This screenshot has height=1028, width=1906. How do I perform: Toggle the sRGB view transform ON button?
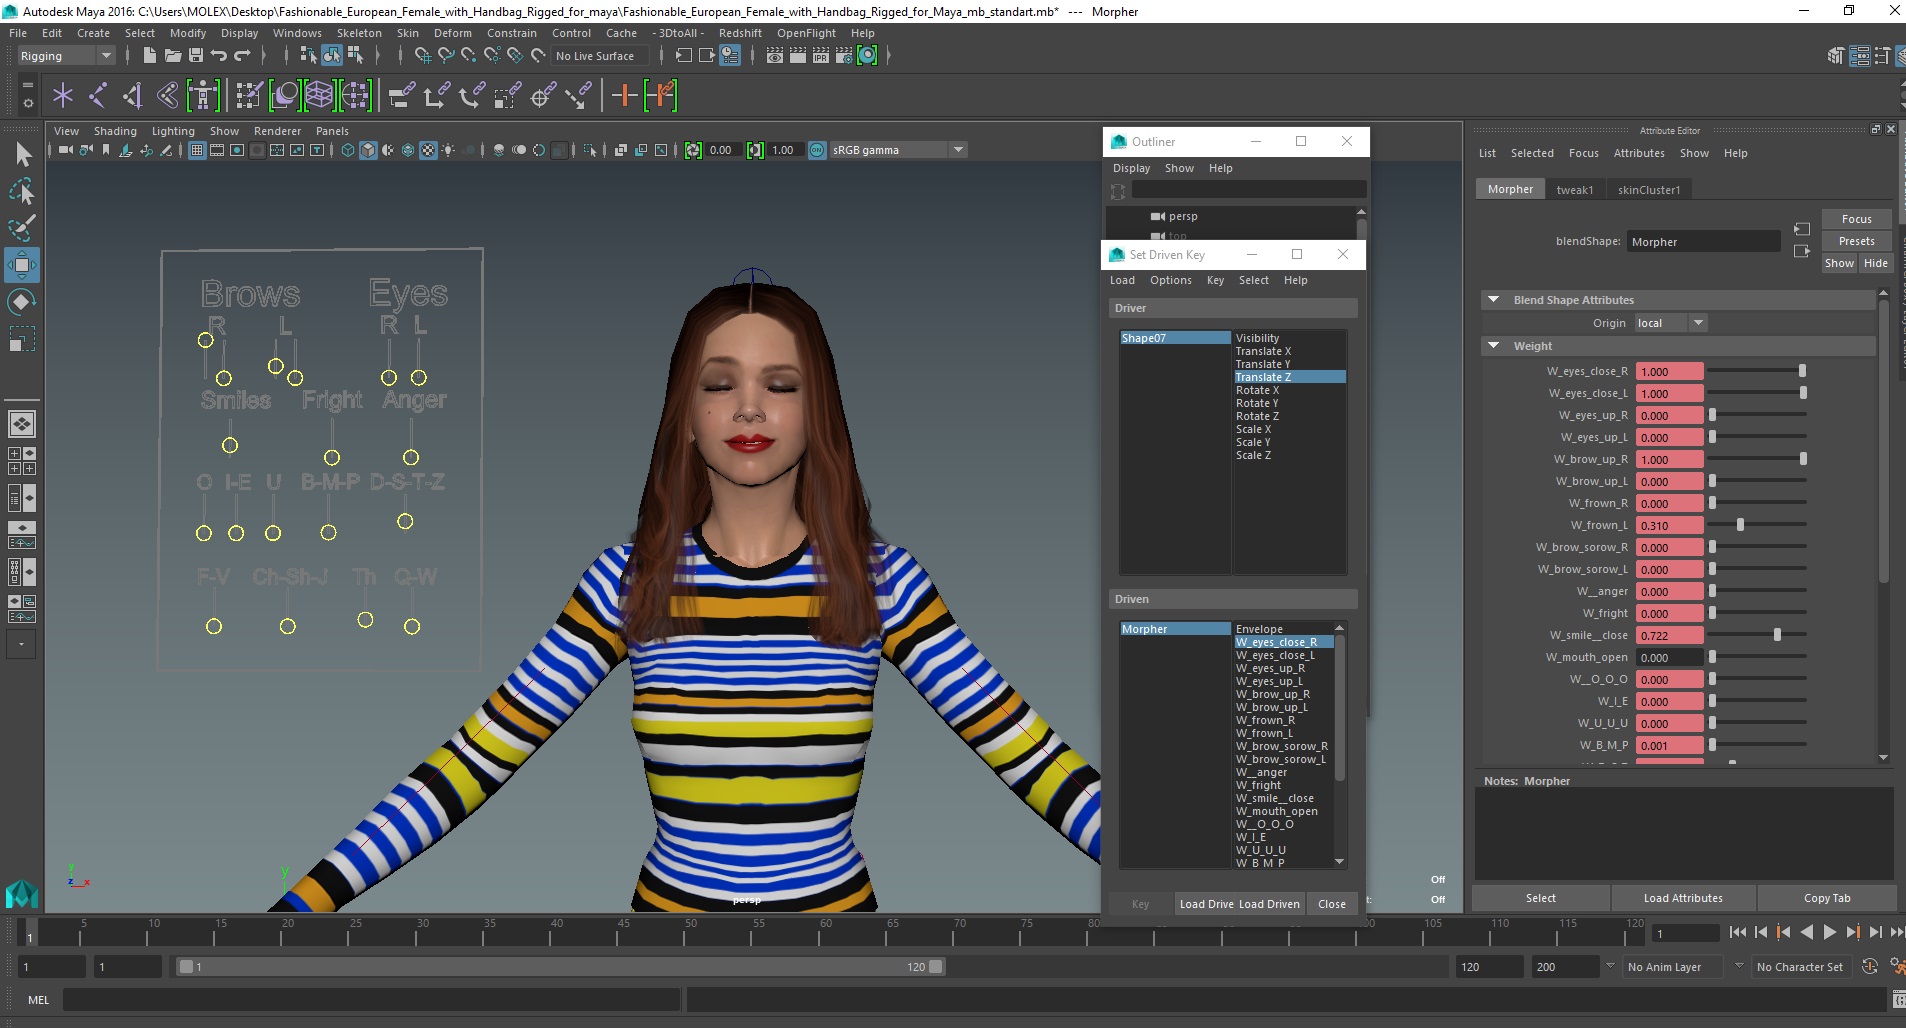(817, 150)
